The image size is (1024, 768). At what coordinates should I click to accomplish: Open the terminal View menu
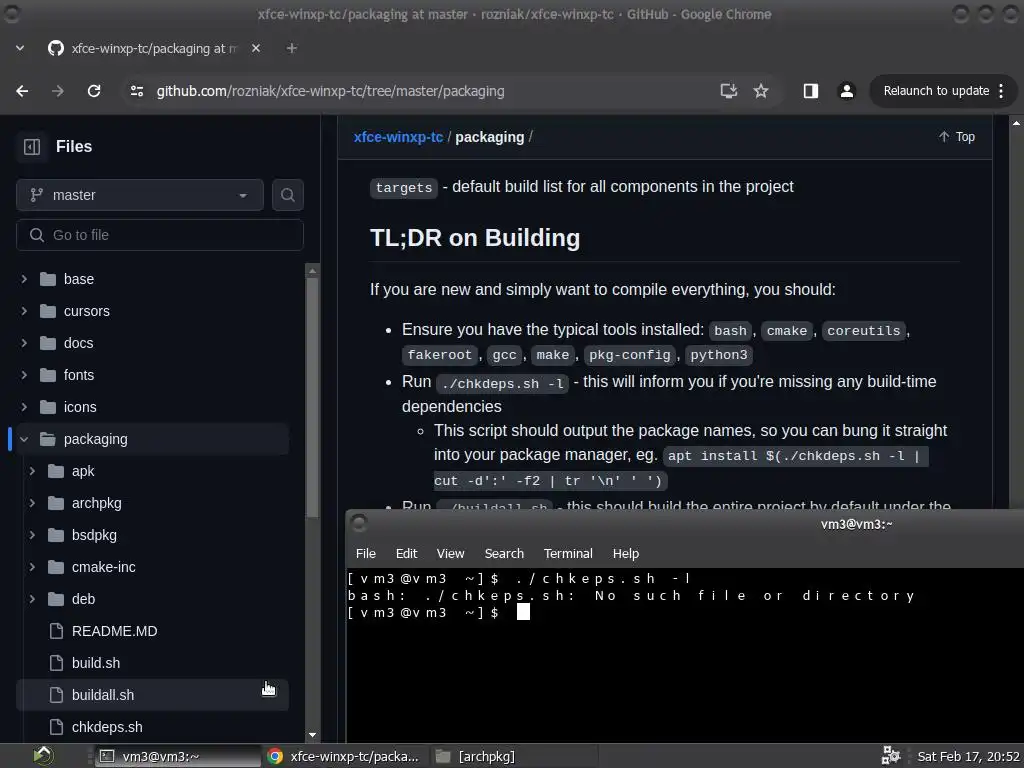click(451, 554)
